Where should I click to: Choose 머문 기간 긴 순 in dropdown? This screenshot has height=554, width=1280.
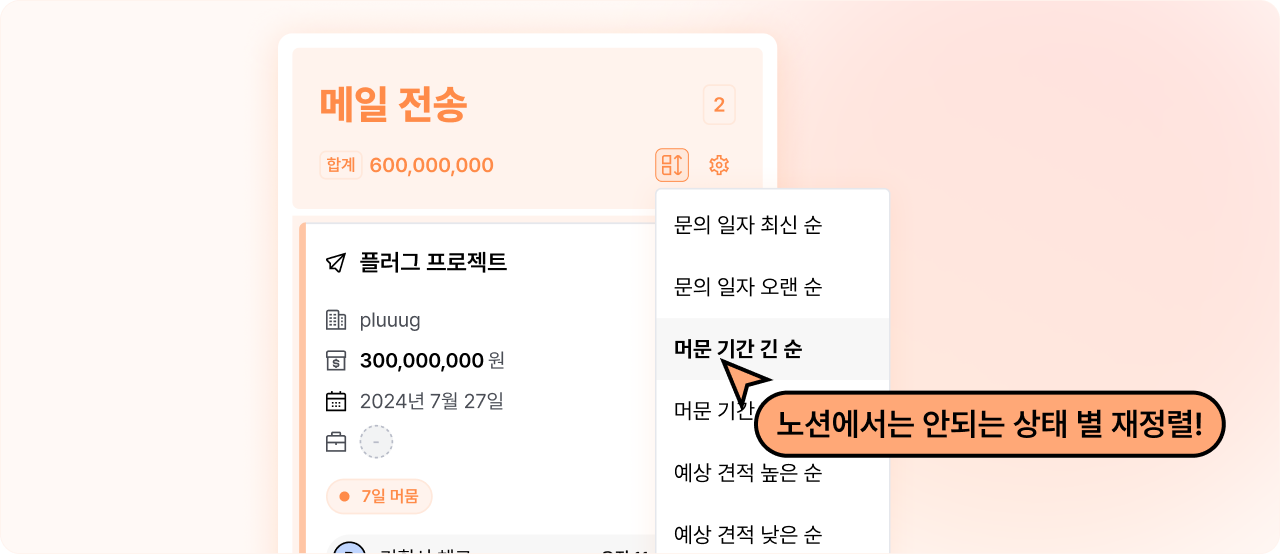(773, 349)
